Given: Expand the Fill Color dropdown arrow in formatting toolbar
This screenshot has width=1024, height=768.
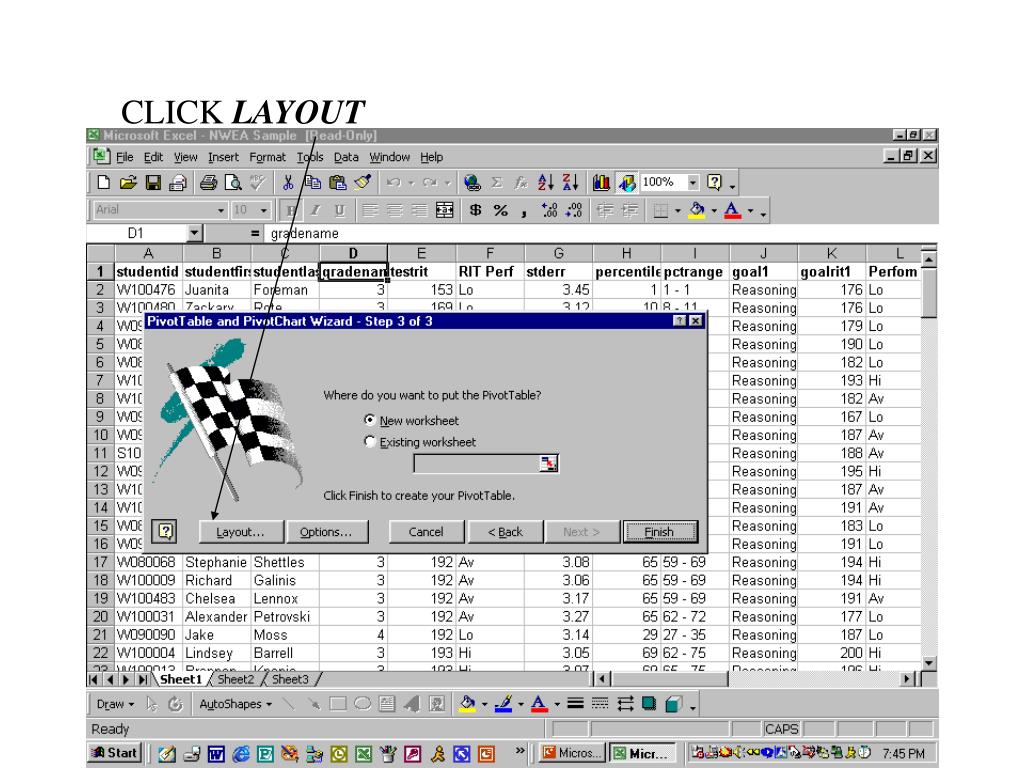Looking at the screenshot, I should (x=713, y=210).
